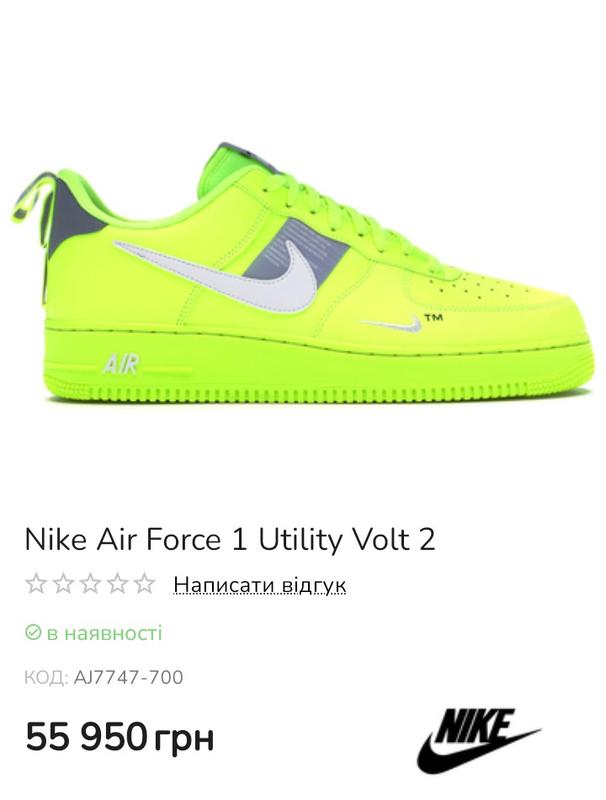Click the first rating star
Screen dimensions: 606x800
(x=36, y=584)
